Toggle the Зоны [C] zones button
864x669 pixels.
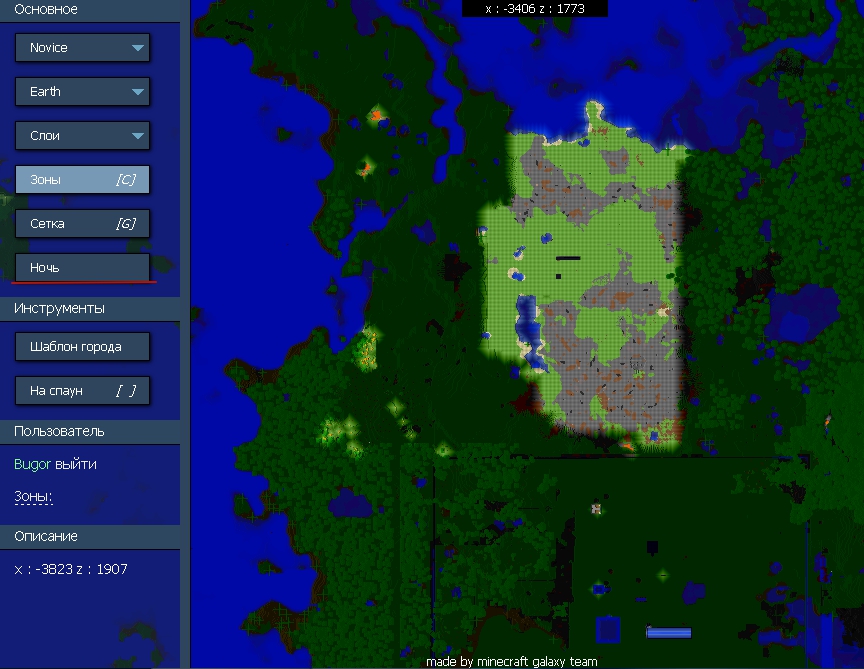(x=82, y=180)
